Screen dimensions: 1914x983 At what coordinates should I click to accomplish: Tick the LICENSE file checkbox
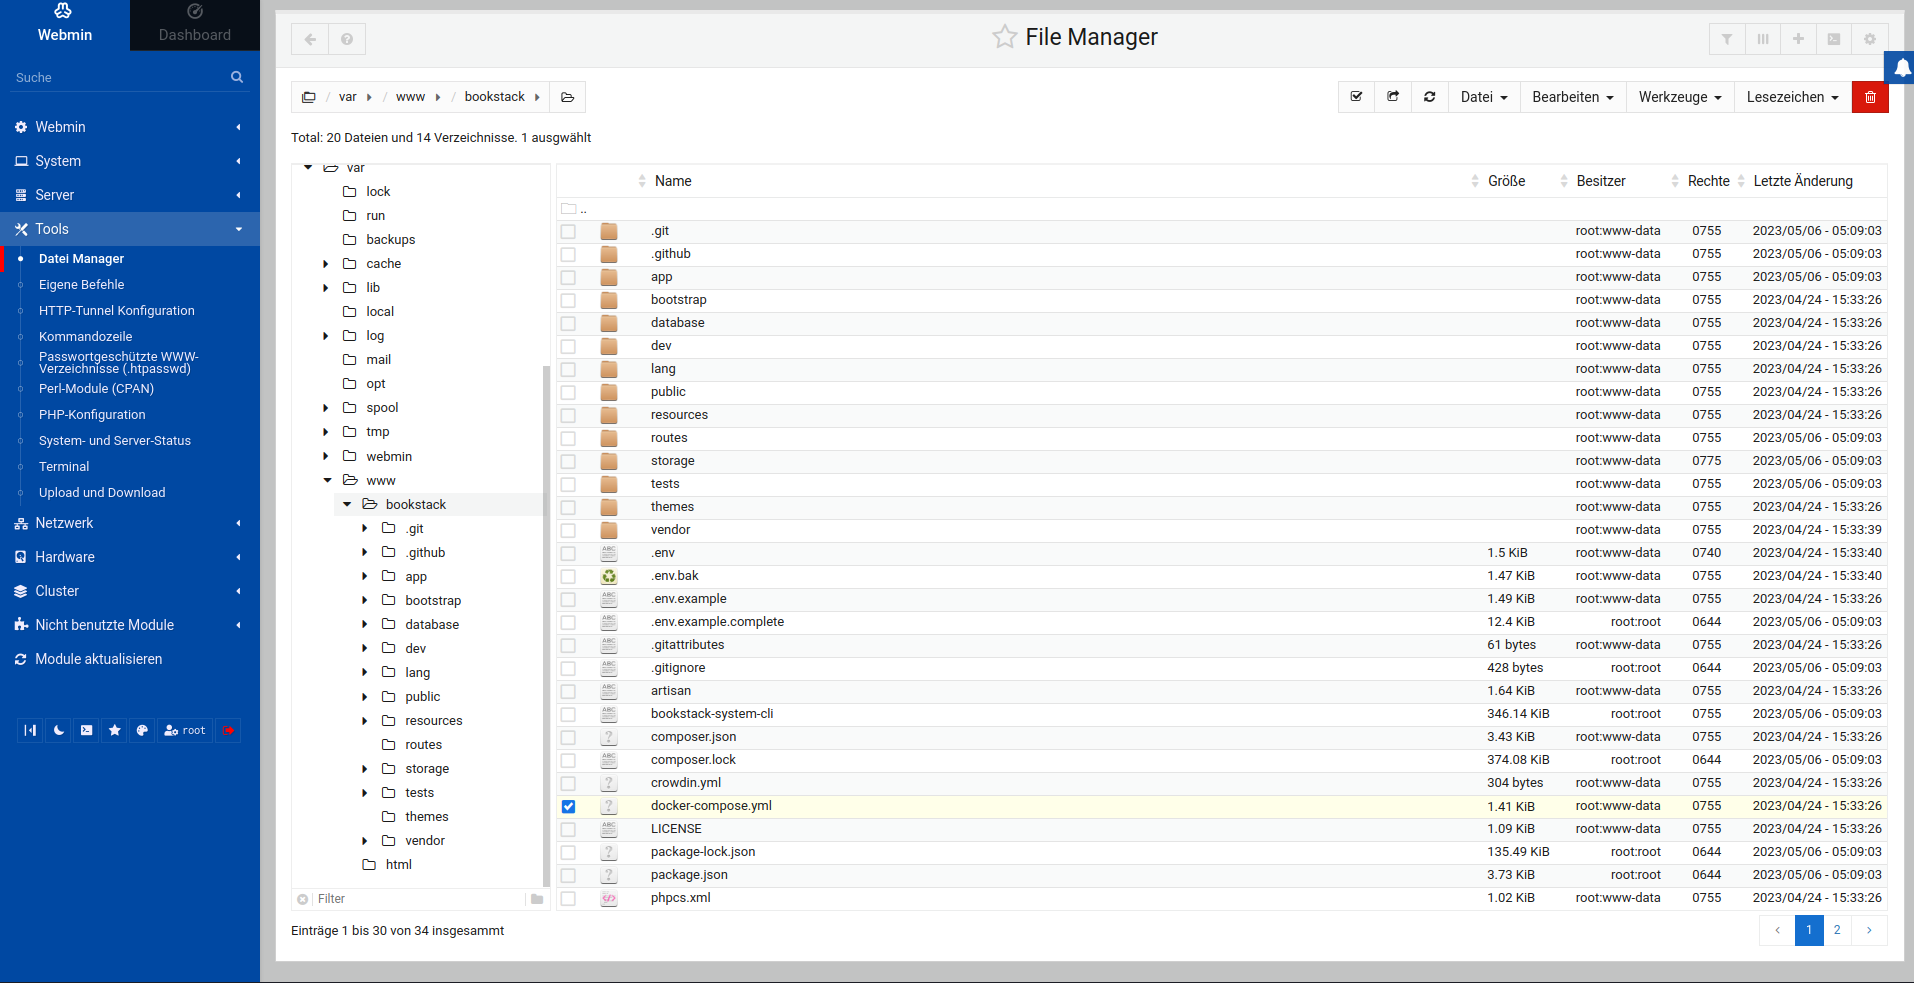click(568, 829)
